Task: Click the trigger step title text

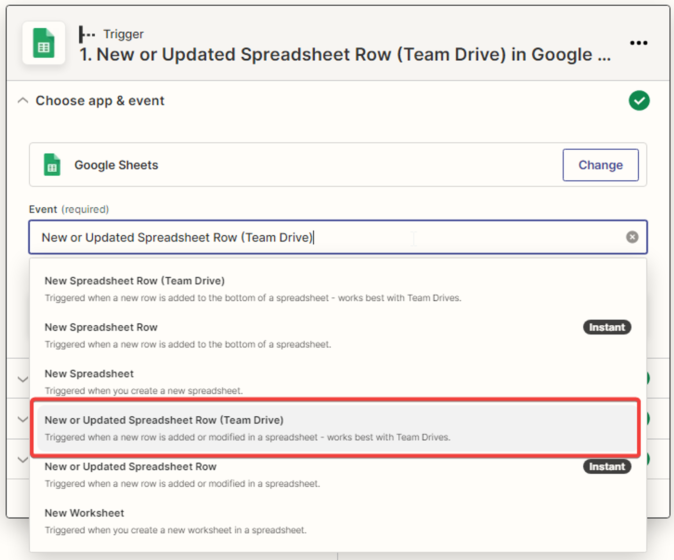Action: [344, 55]
